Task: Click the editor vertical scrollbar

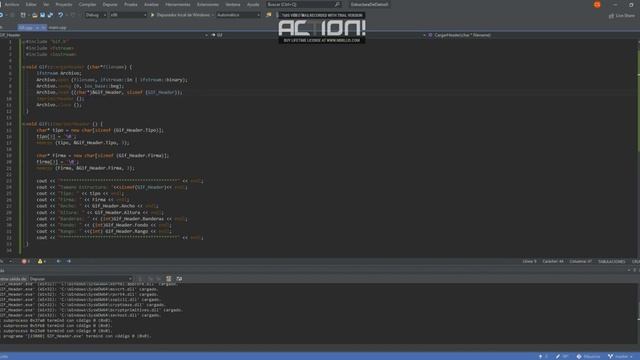Action: (638, 147)
